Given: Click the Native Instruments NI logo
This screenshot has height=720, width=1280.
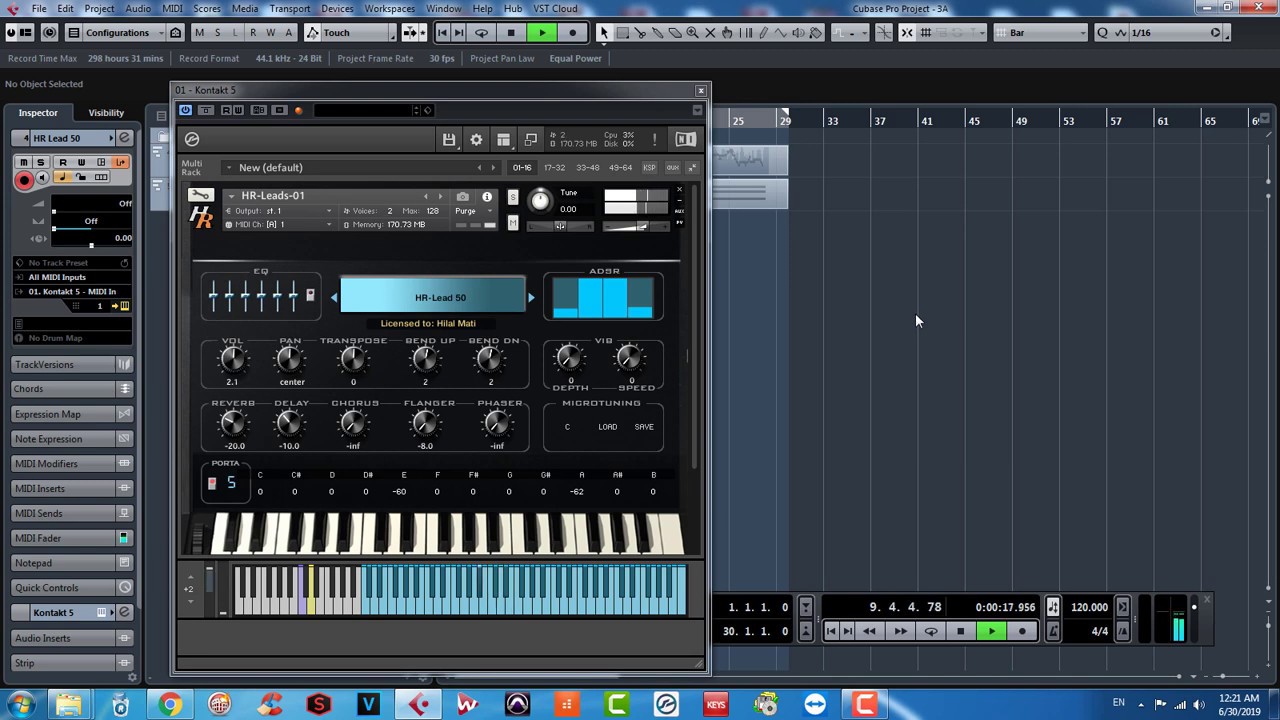Looking at the screenshot, I should 685,140.
